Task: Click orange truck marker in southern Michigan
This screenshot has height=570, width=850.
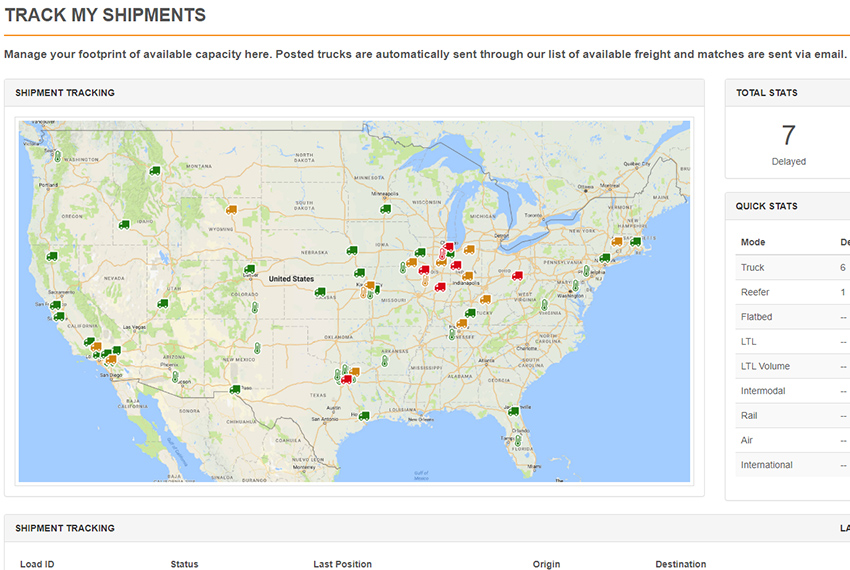Action: tap(469, 249)
